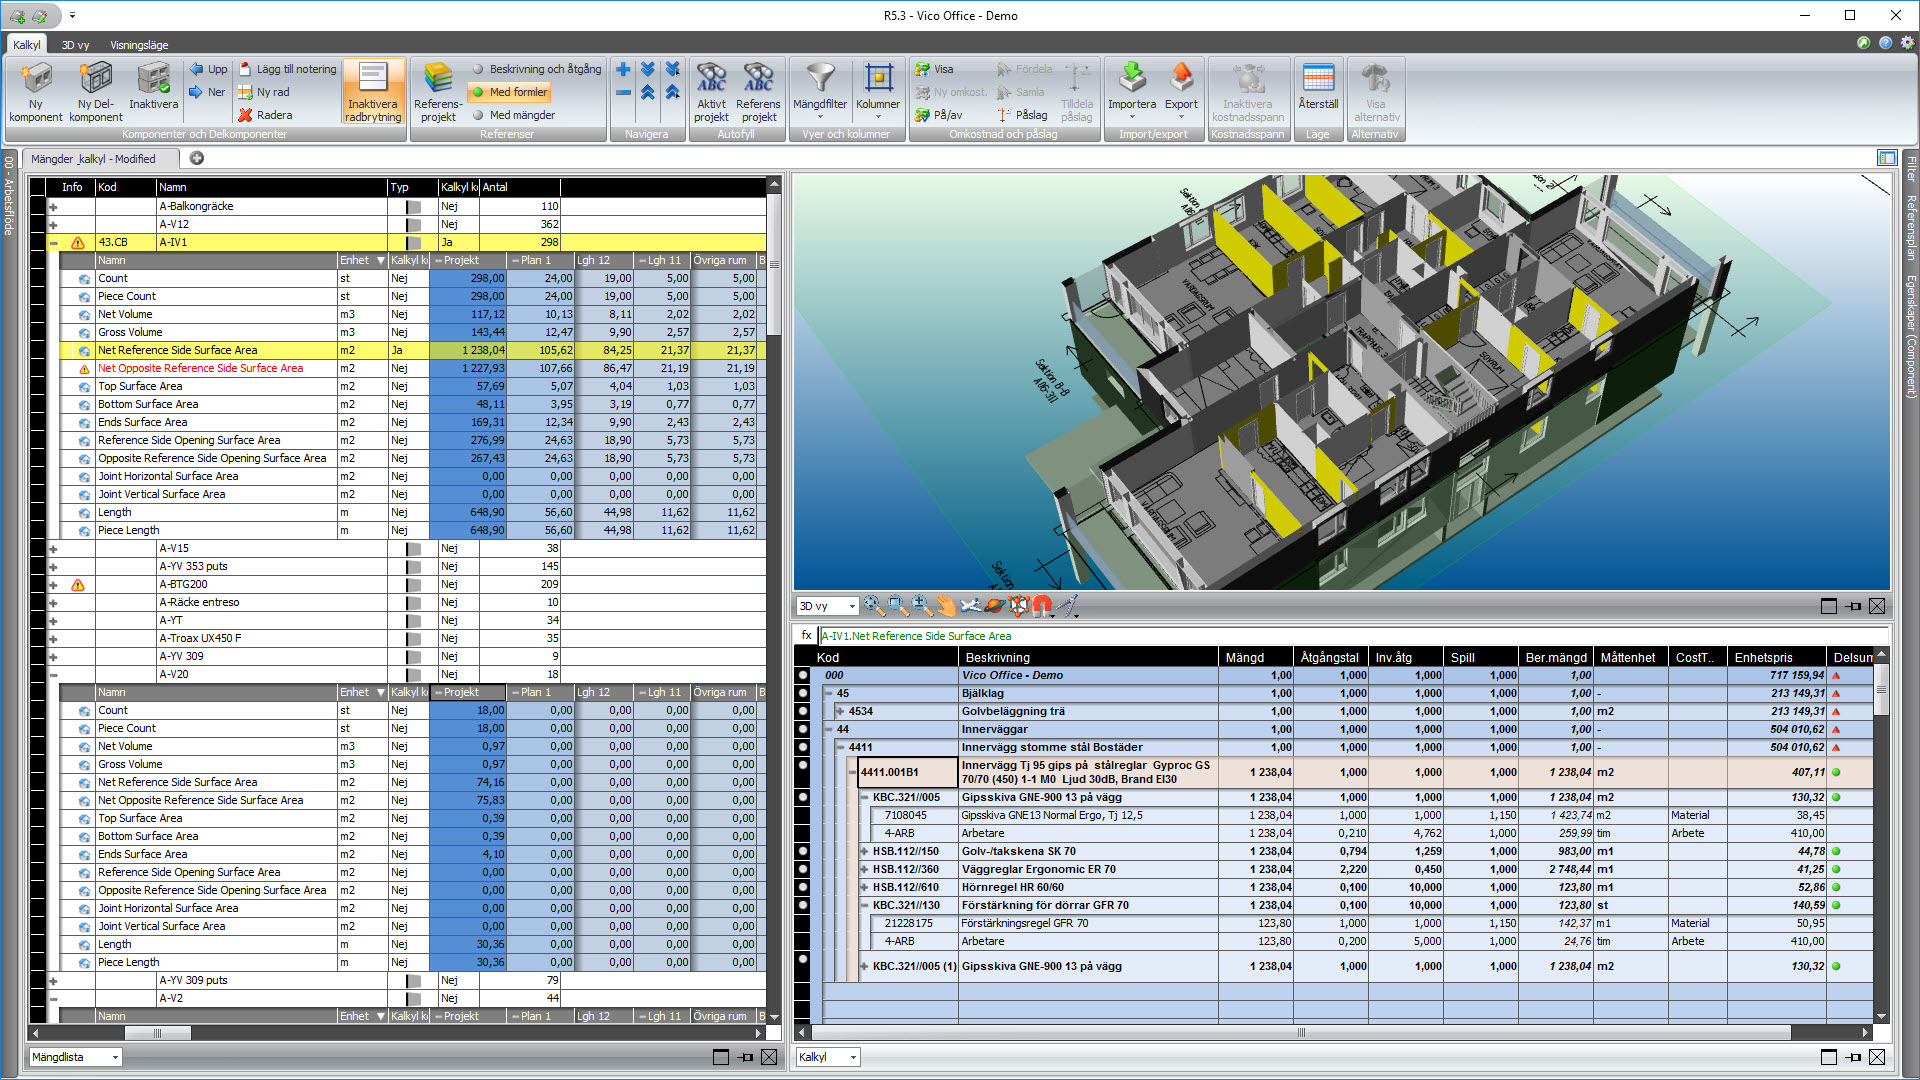Click the zoom window magnifier in 3D toolbar

(898, 606)
